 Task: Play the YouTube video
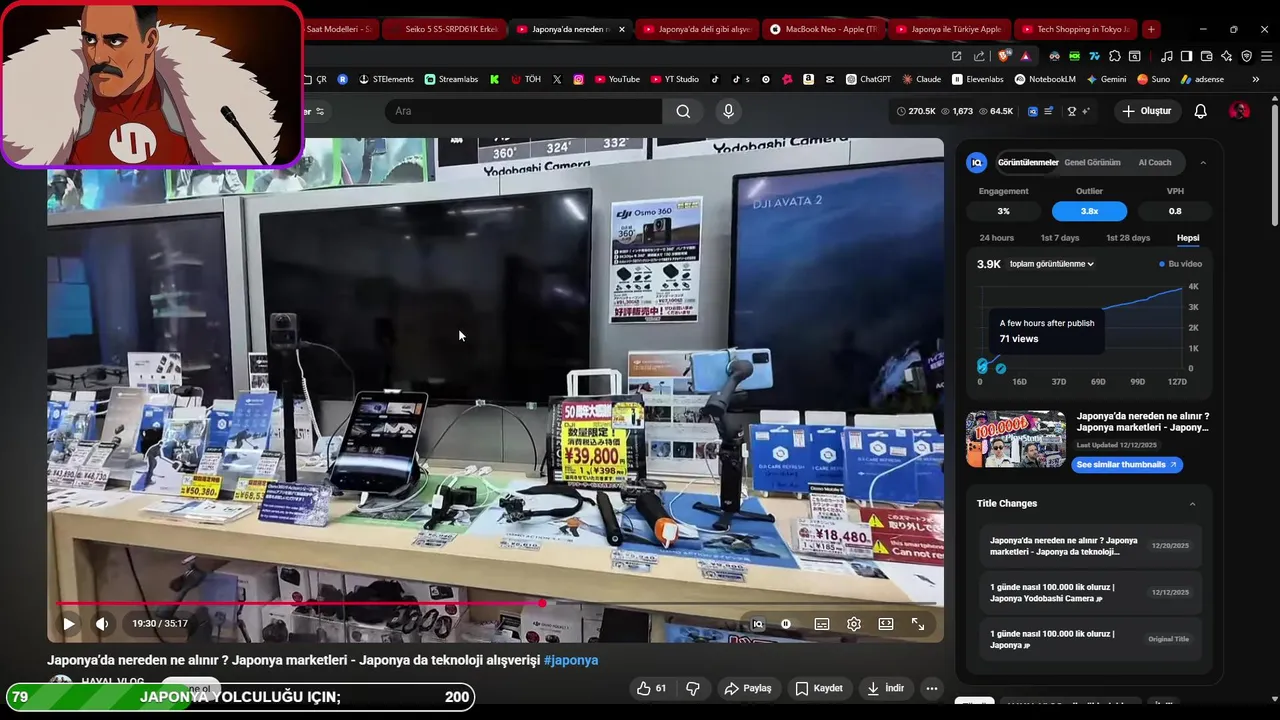pyautogui.click(x=69, y=624)
